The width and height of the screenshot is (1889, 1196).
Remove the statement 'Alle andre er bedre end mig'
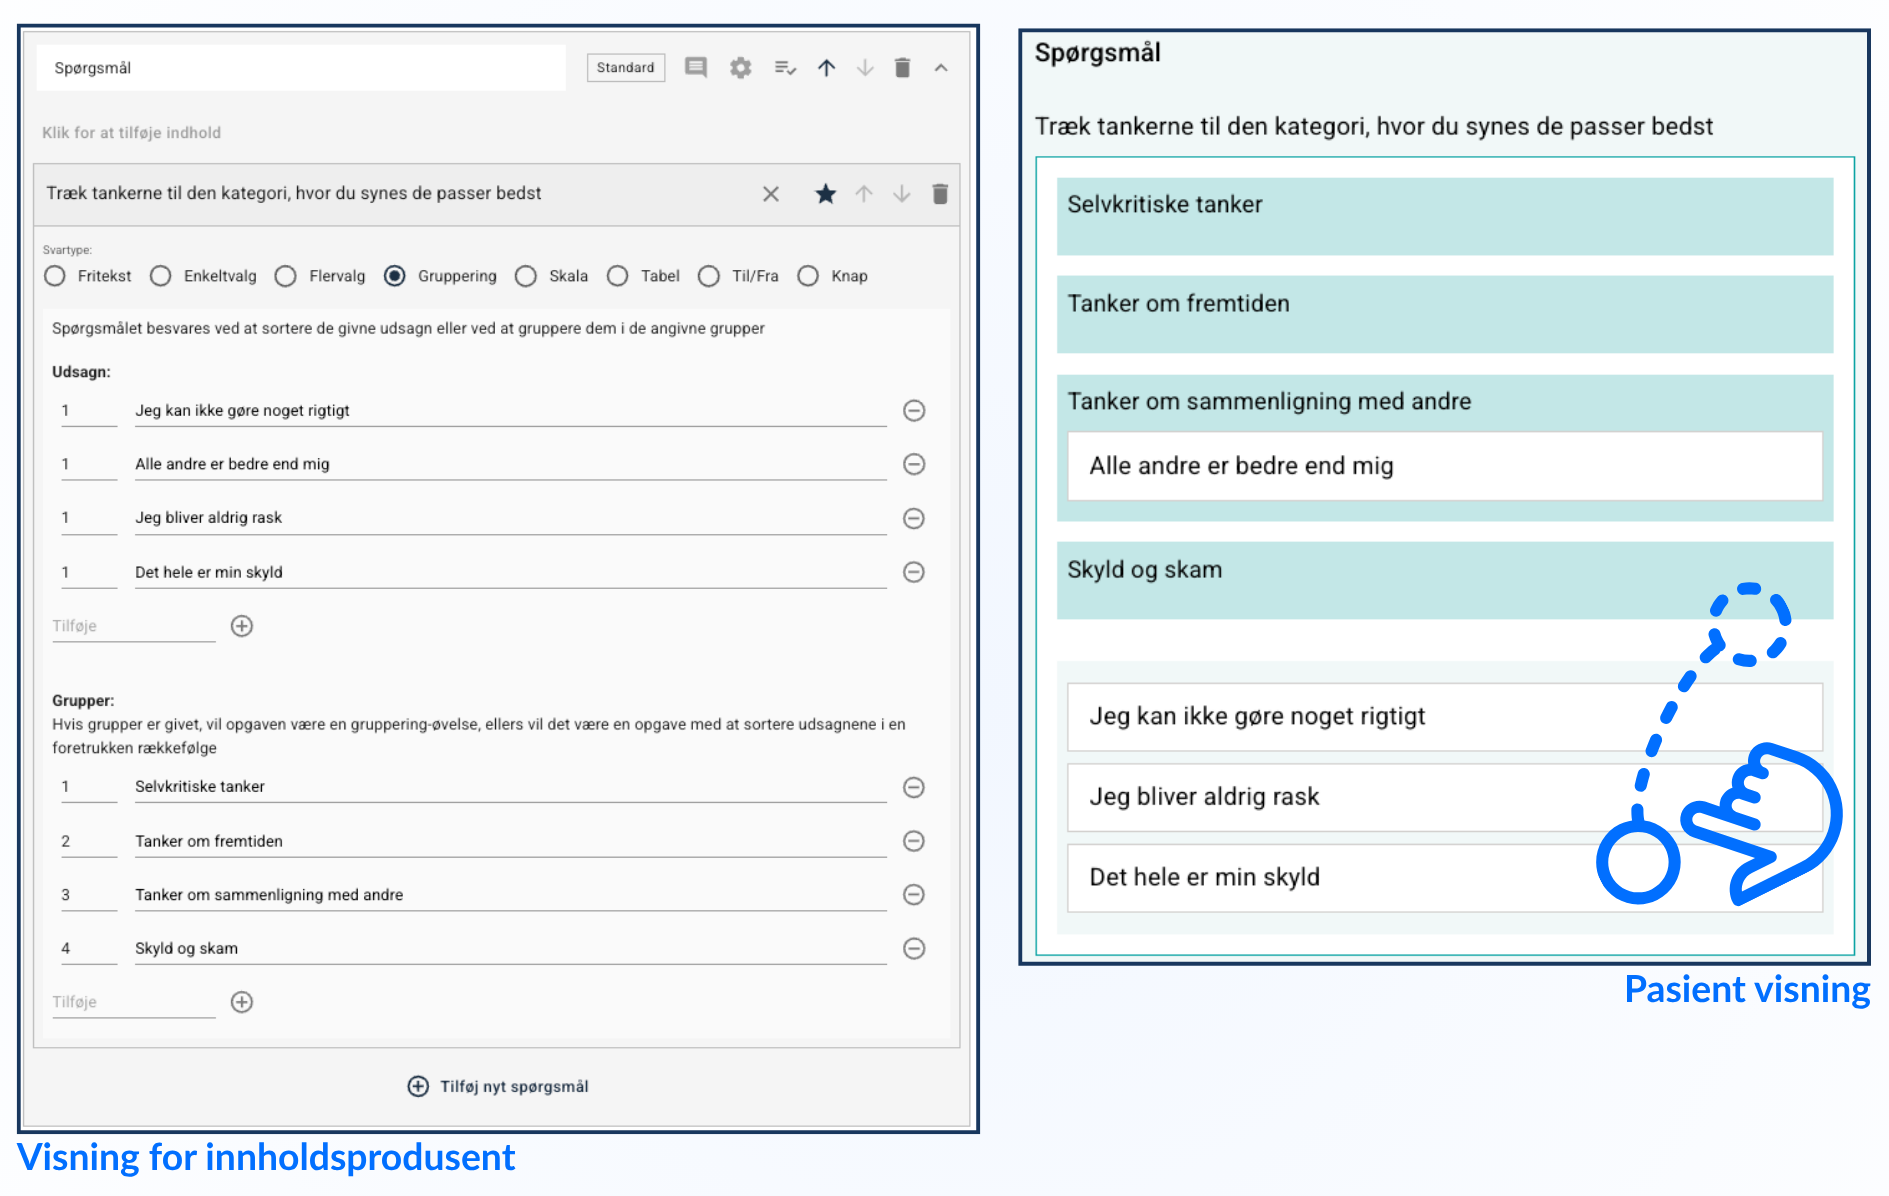click(914, 464)
